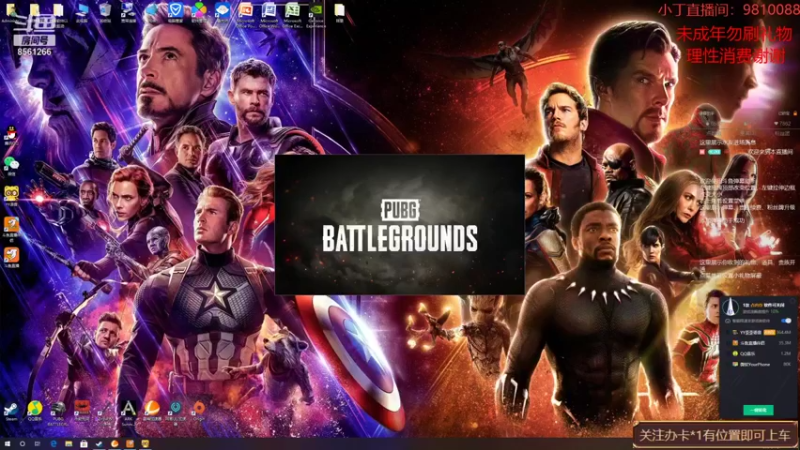Open the blue shield security app shortcut
The width and height of the screenshot is (800, 450).
pos(176,13)
